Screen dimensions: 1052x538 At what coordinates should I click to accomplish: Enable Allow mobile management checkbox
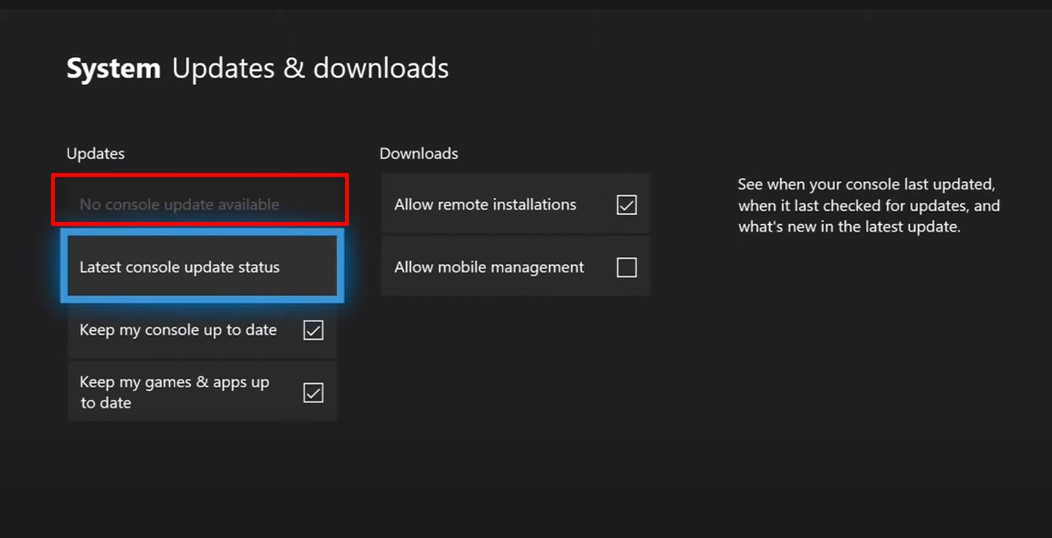tap(627, 267)
